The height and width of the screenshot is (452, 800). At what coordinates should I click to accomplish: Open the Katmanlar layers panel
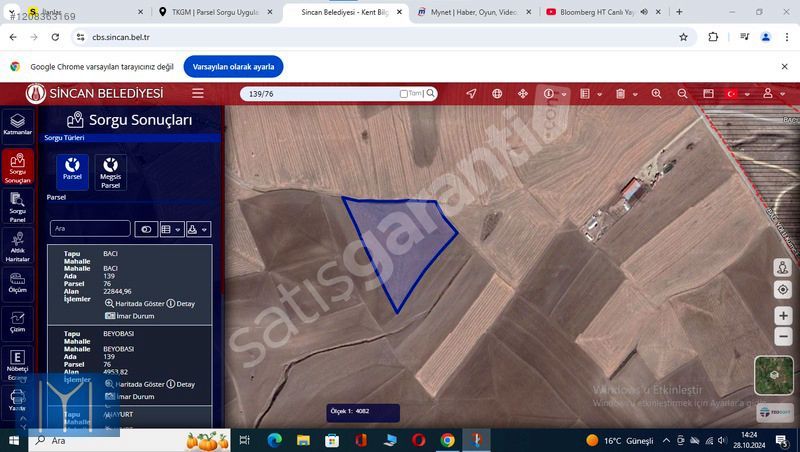tap(17, 124)
